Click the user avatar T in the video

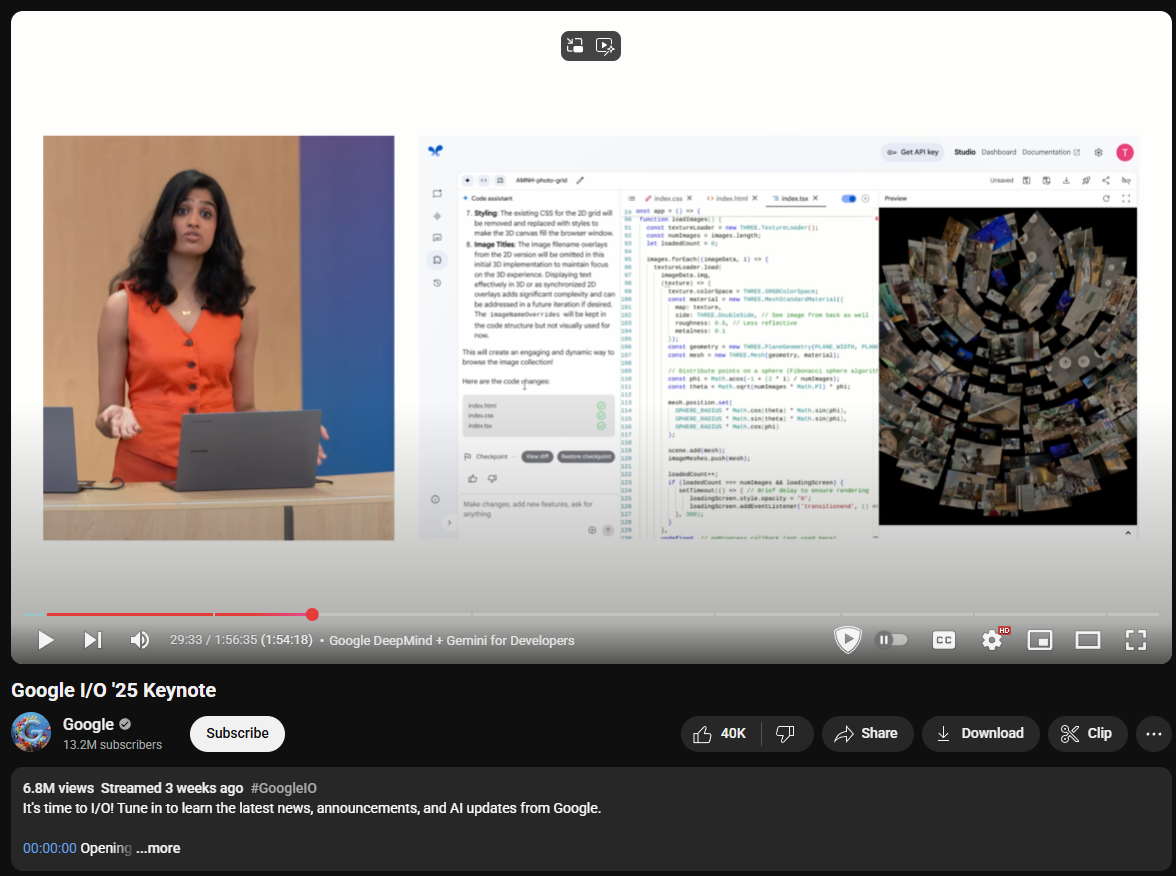click(1124, 152)
